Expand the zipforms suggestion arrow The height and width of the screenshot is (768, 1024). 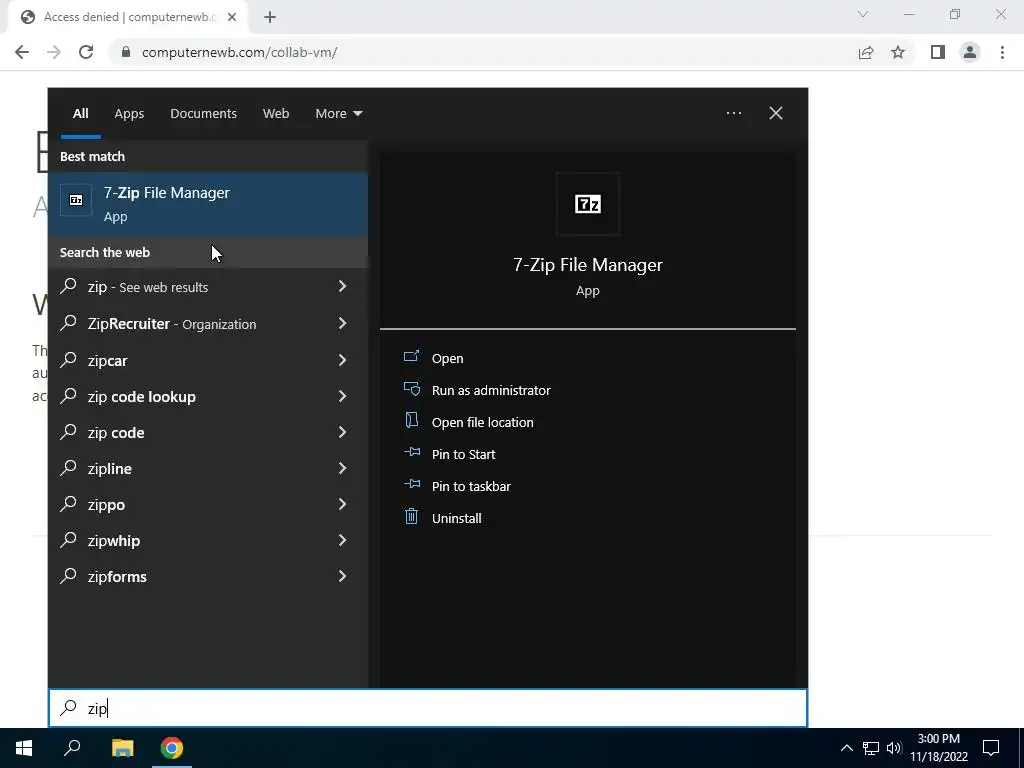342,576
